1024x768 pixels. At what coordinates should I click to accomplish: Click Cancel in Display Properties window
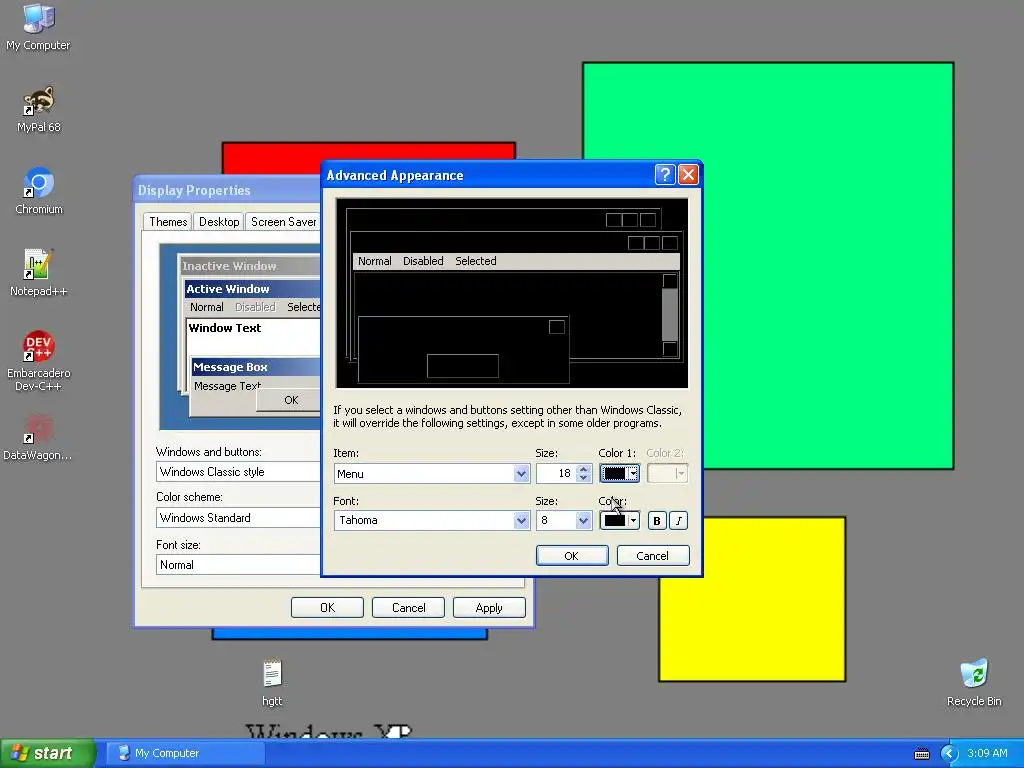pyautogui.click(x=408, y=608)
